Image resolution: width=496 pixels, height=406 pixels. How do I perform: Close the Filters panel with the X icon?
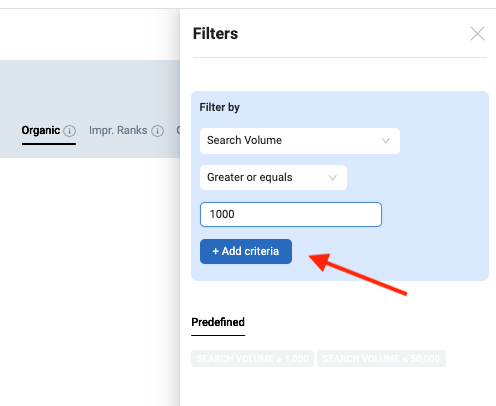[477, 34]
